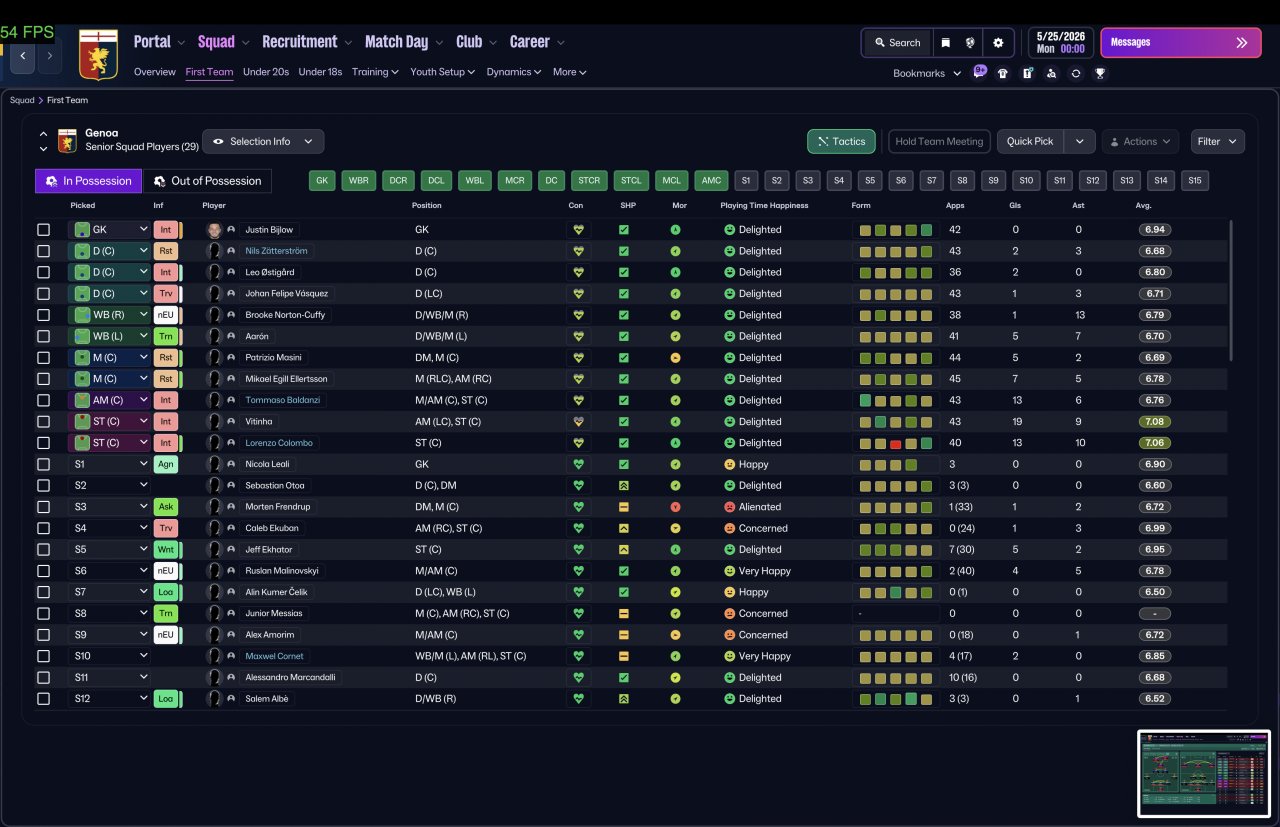
Task: Click the player list vertical scrollbar
Action: click(x=1231, y=290)
